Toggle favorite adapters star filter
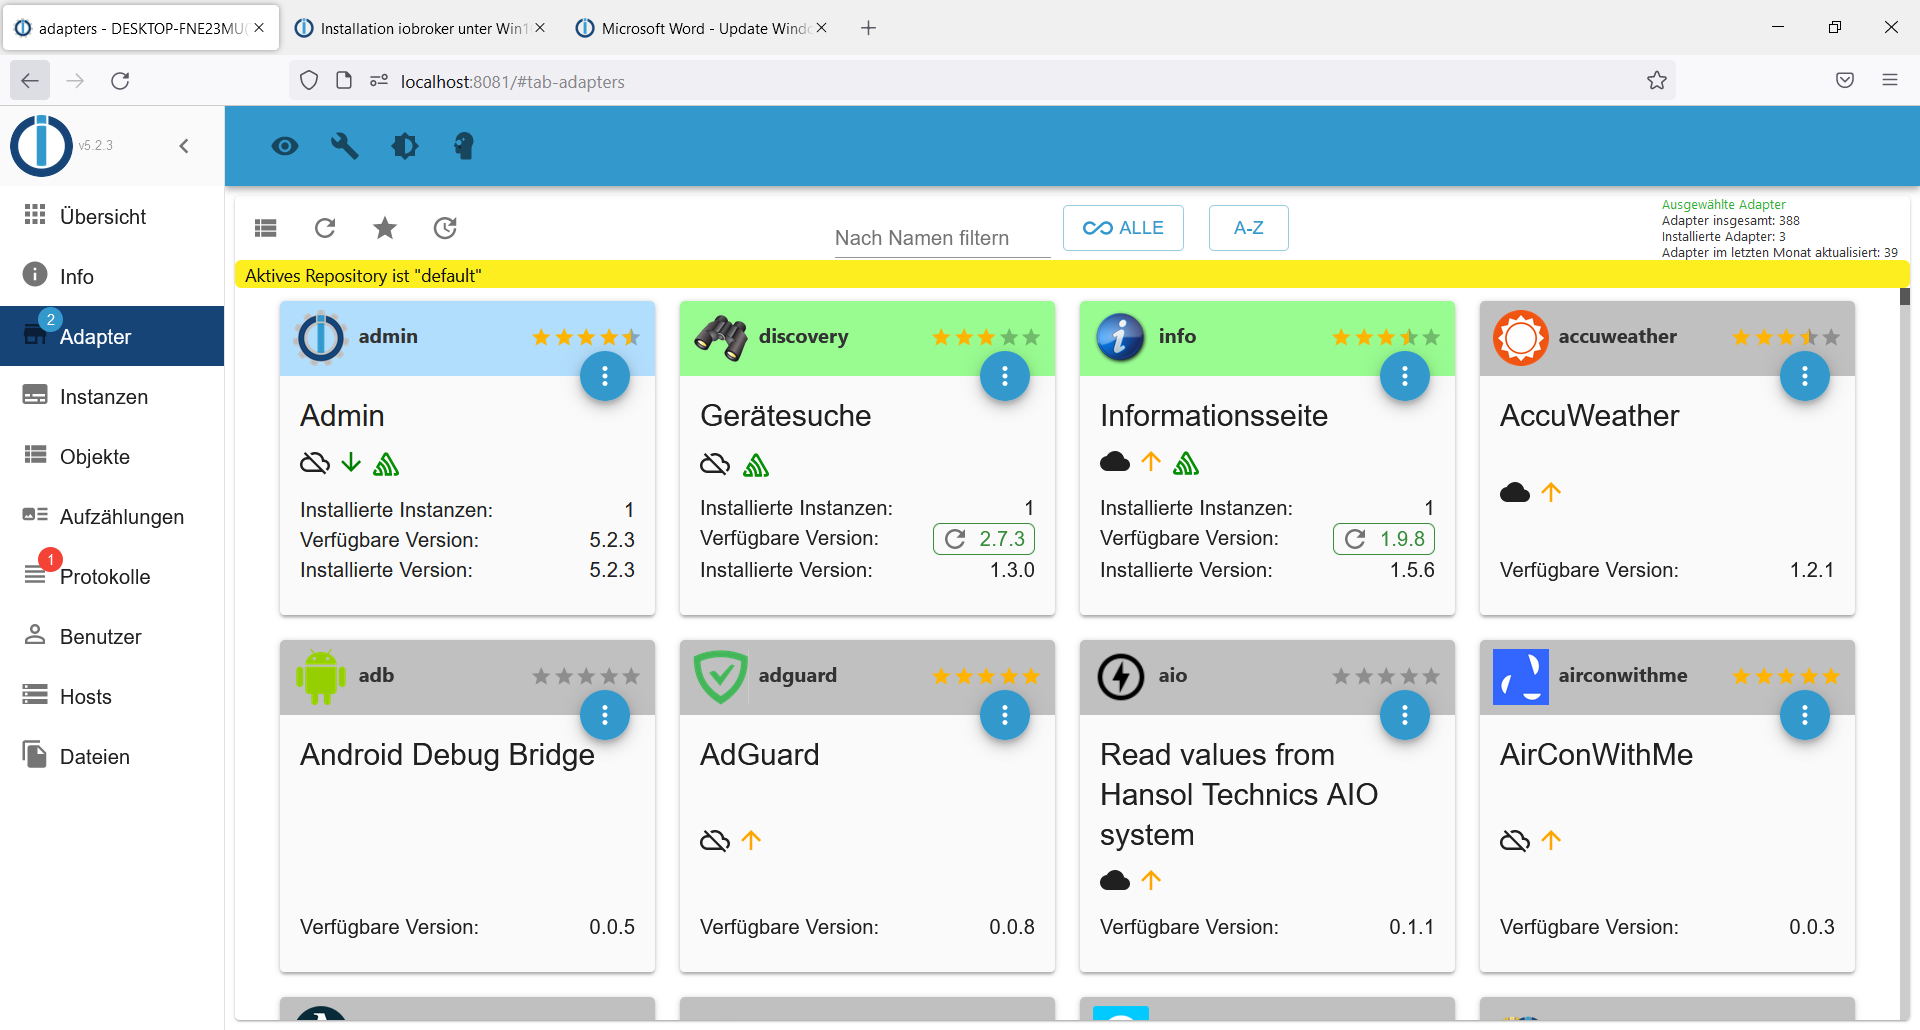1920x1030 pixels. pos(385,228)
